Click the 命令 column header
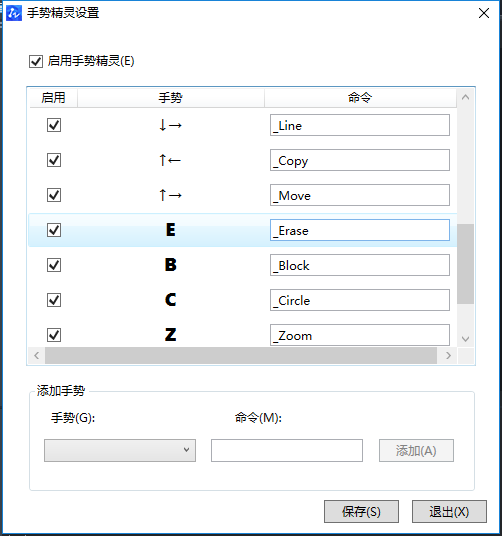Viewport: 502px width, 536px height. [x=360, y=98]
